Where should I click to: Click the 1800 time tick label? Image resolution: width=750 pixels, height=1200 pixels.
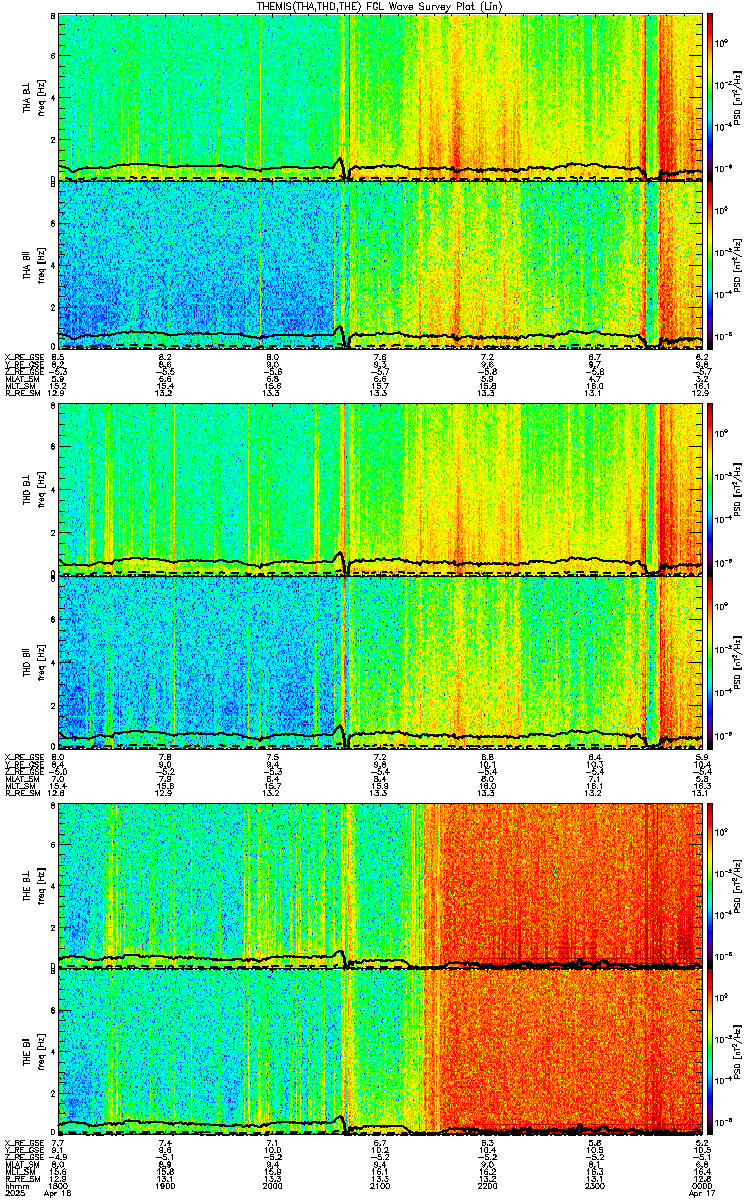coord(58,1184)
